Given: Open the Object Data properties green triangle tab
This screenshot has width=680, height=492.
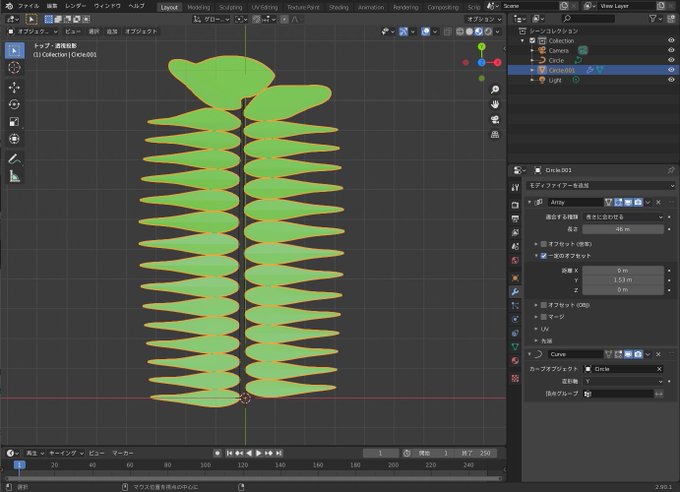Looking at the screenshot, I should click(515, 347).
